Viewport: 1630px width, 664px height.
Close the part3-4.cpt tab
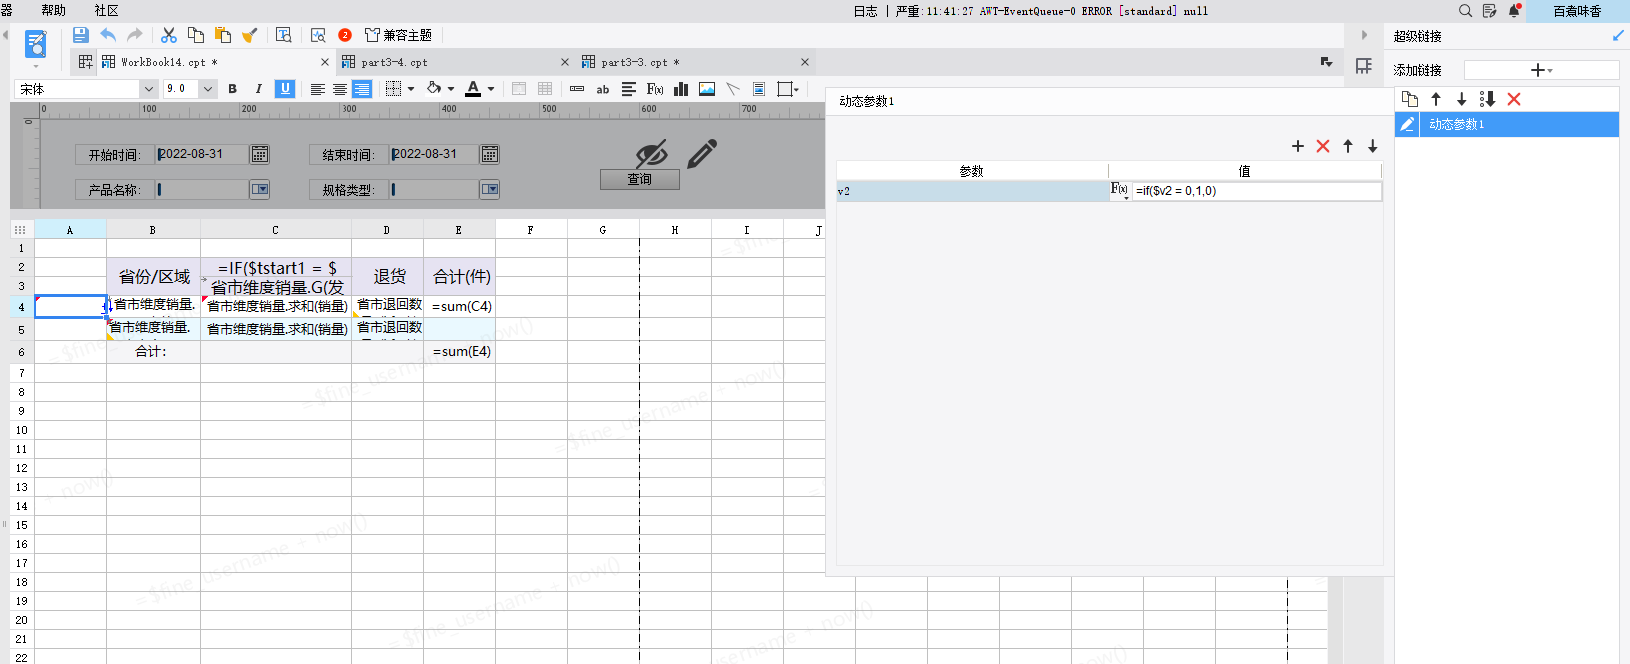click(x=565, y=62)
